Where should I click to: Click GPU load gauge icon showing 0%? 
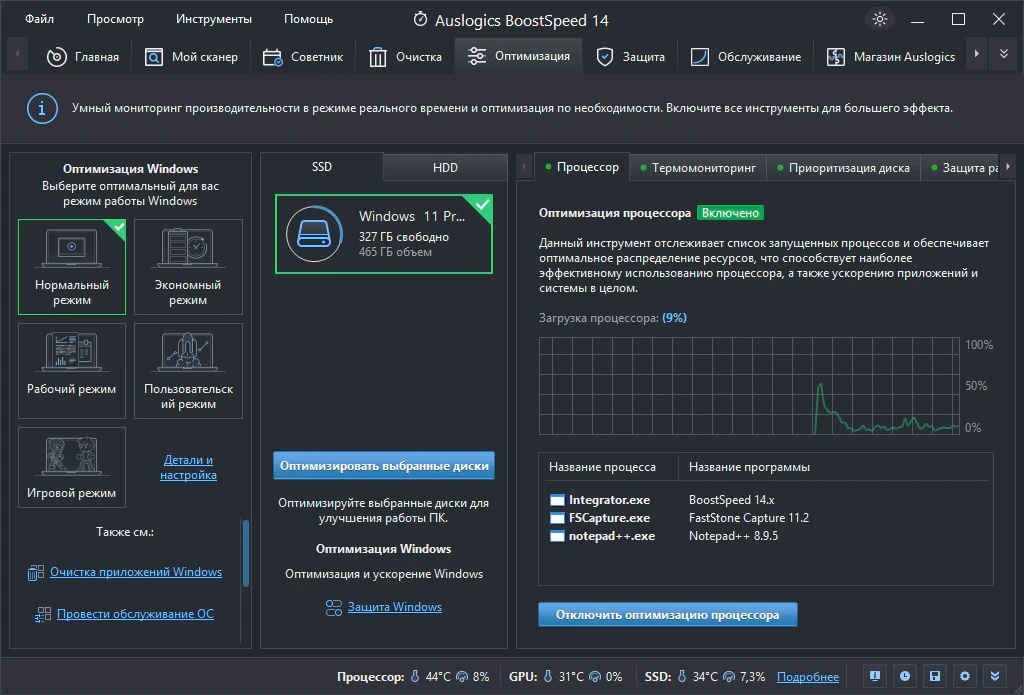coord(595,677)
